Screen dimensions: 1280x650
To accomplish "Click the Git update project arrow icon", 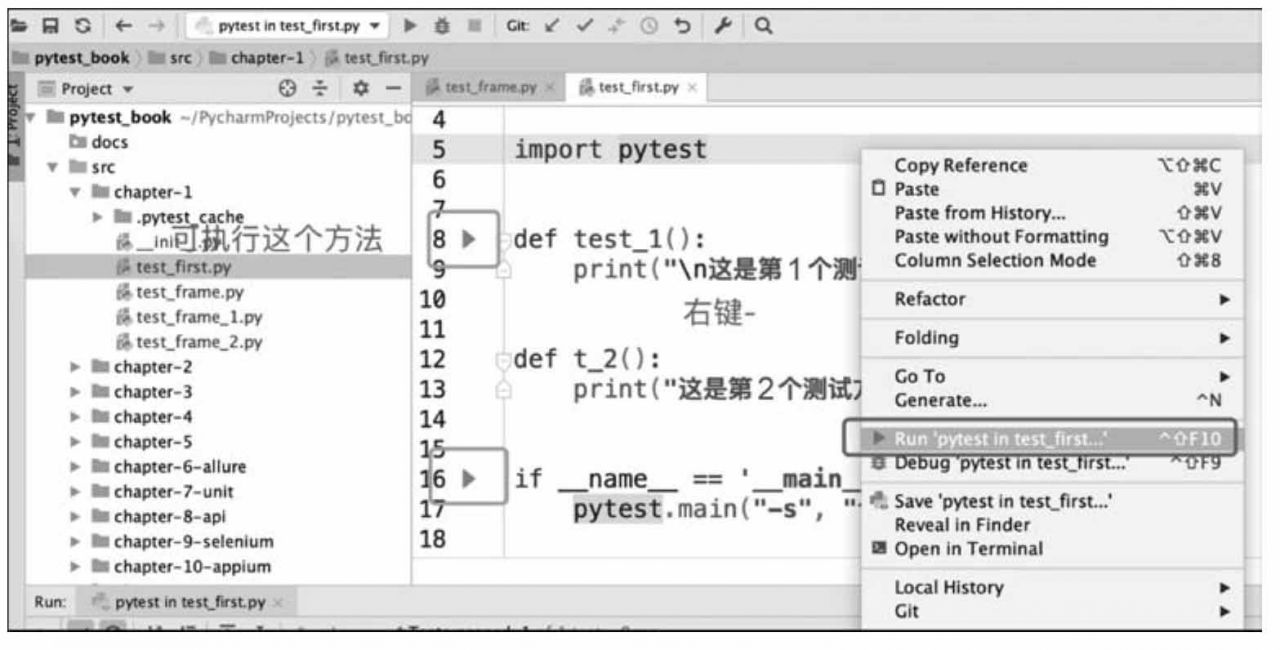I will coord(553,28).
